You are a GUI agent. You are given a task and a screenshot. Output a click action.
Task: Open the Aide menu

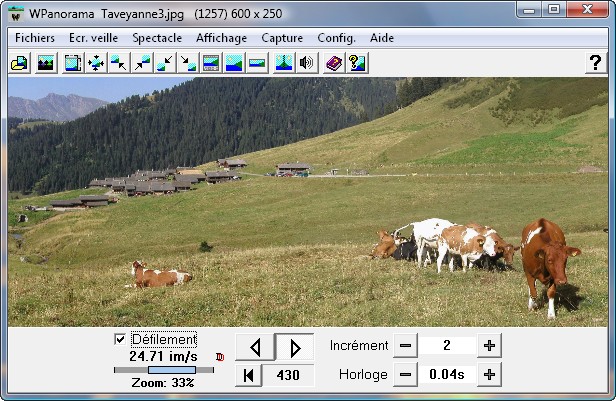click(382, 38)
